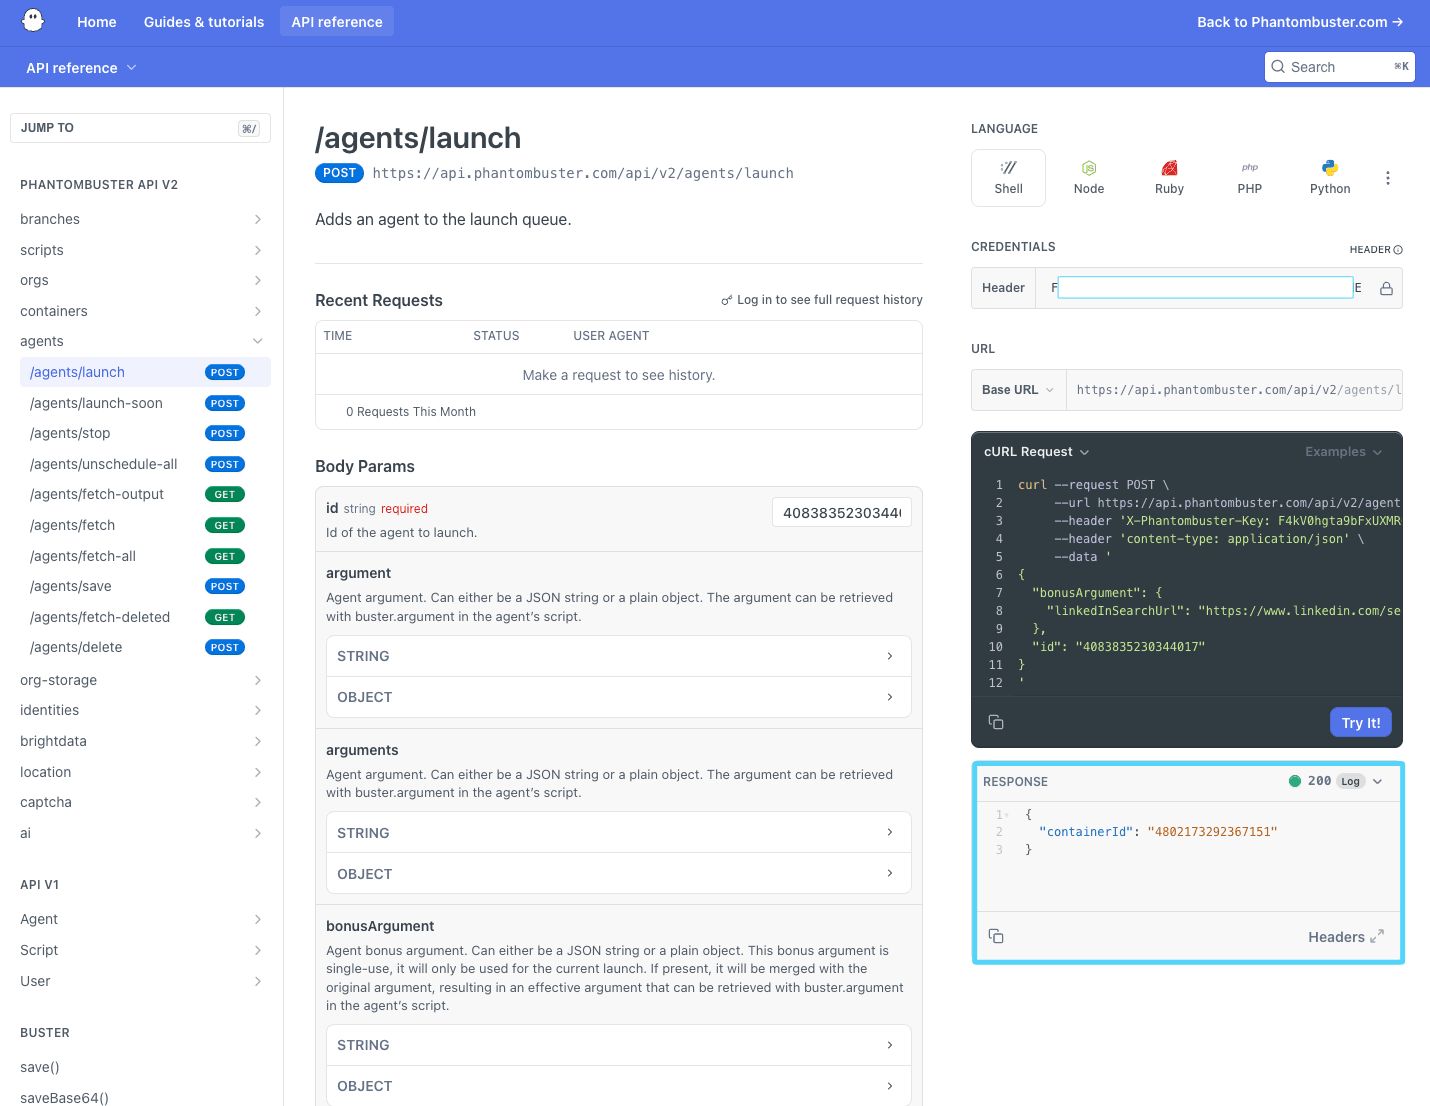Expand the response panel with arrows icon
1430x1106 pixels.
pos(1377,936)
